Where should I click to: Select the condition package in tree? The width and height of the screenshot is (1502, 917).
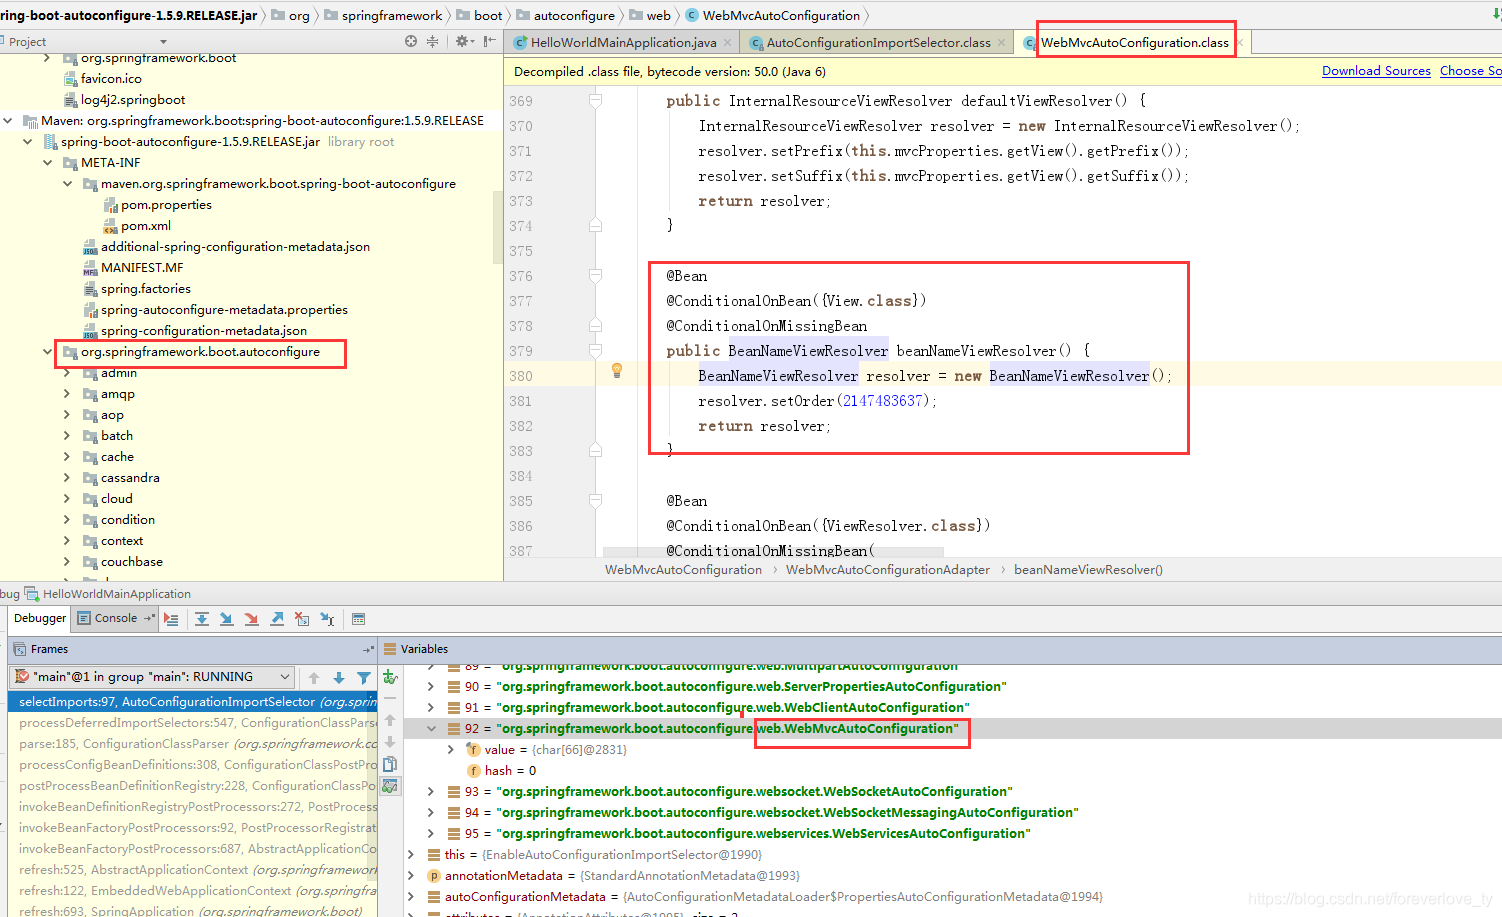pyautogui.click(x=128, y=520)
